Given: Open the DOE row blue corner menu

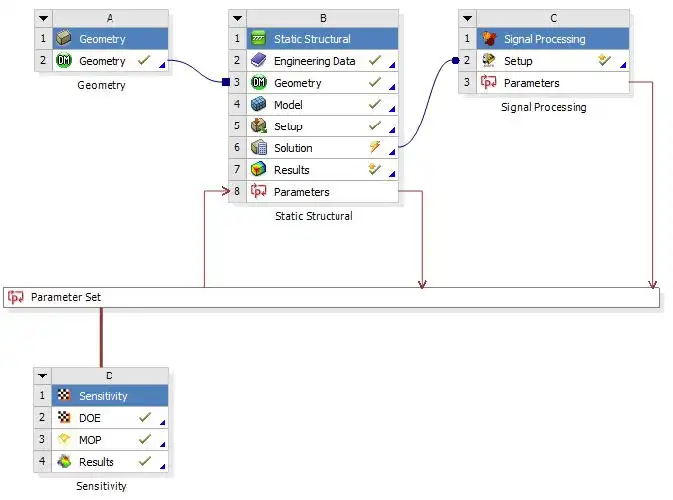Looking at the screenshot, I should tap(162, 422).
